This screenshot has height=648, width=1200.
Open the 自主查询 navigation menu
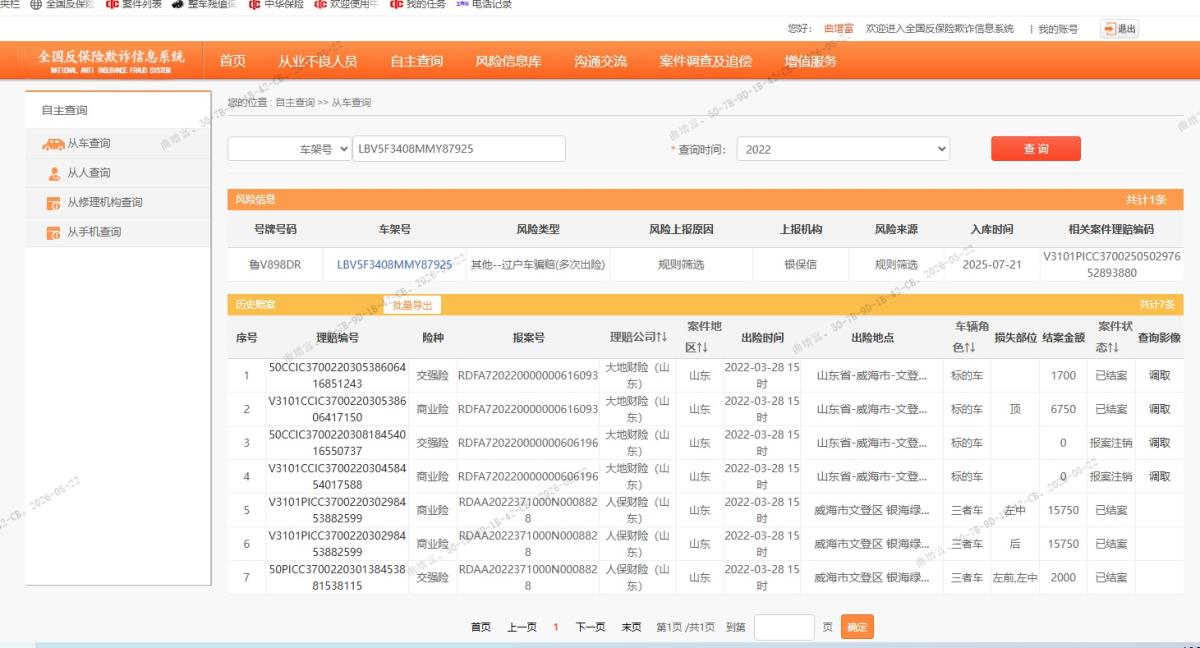(x=416, y=61)
